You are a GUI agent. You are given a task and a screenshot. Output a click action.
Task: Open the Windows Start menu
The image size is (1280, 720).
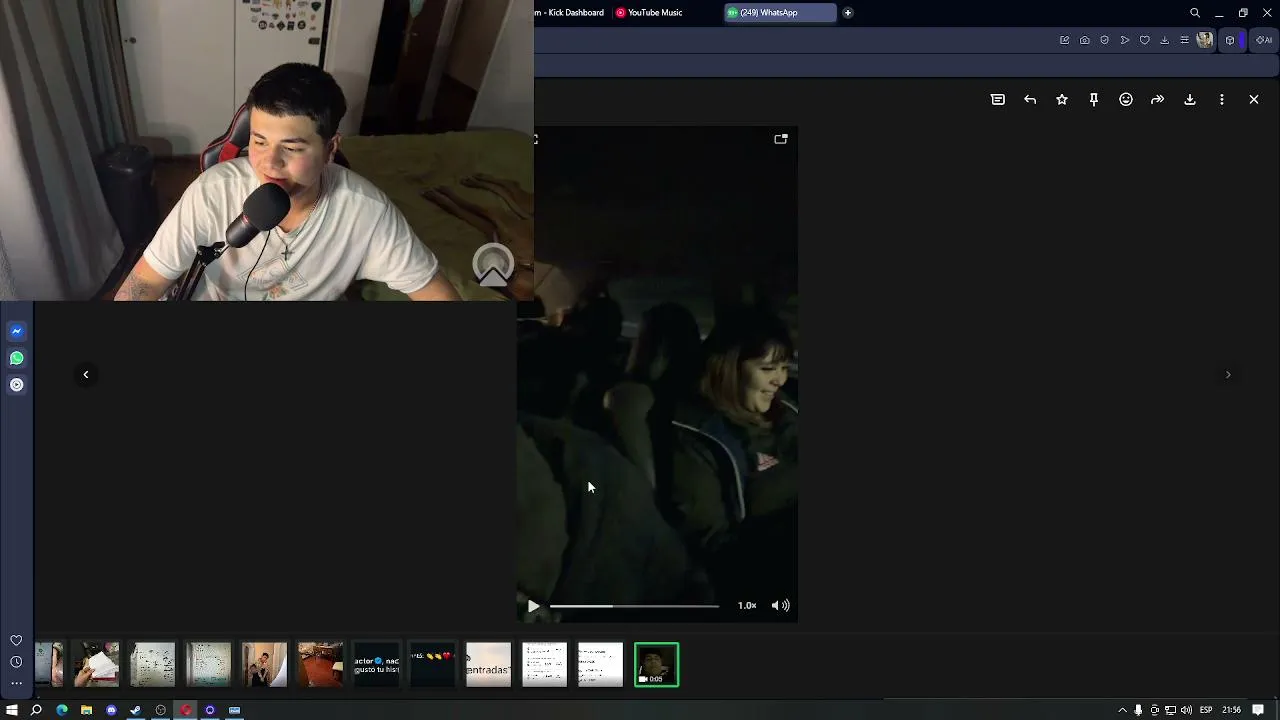pyautogui.click(x=12, y=710)
